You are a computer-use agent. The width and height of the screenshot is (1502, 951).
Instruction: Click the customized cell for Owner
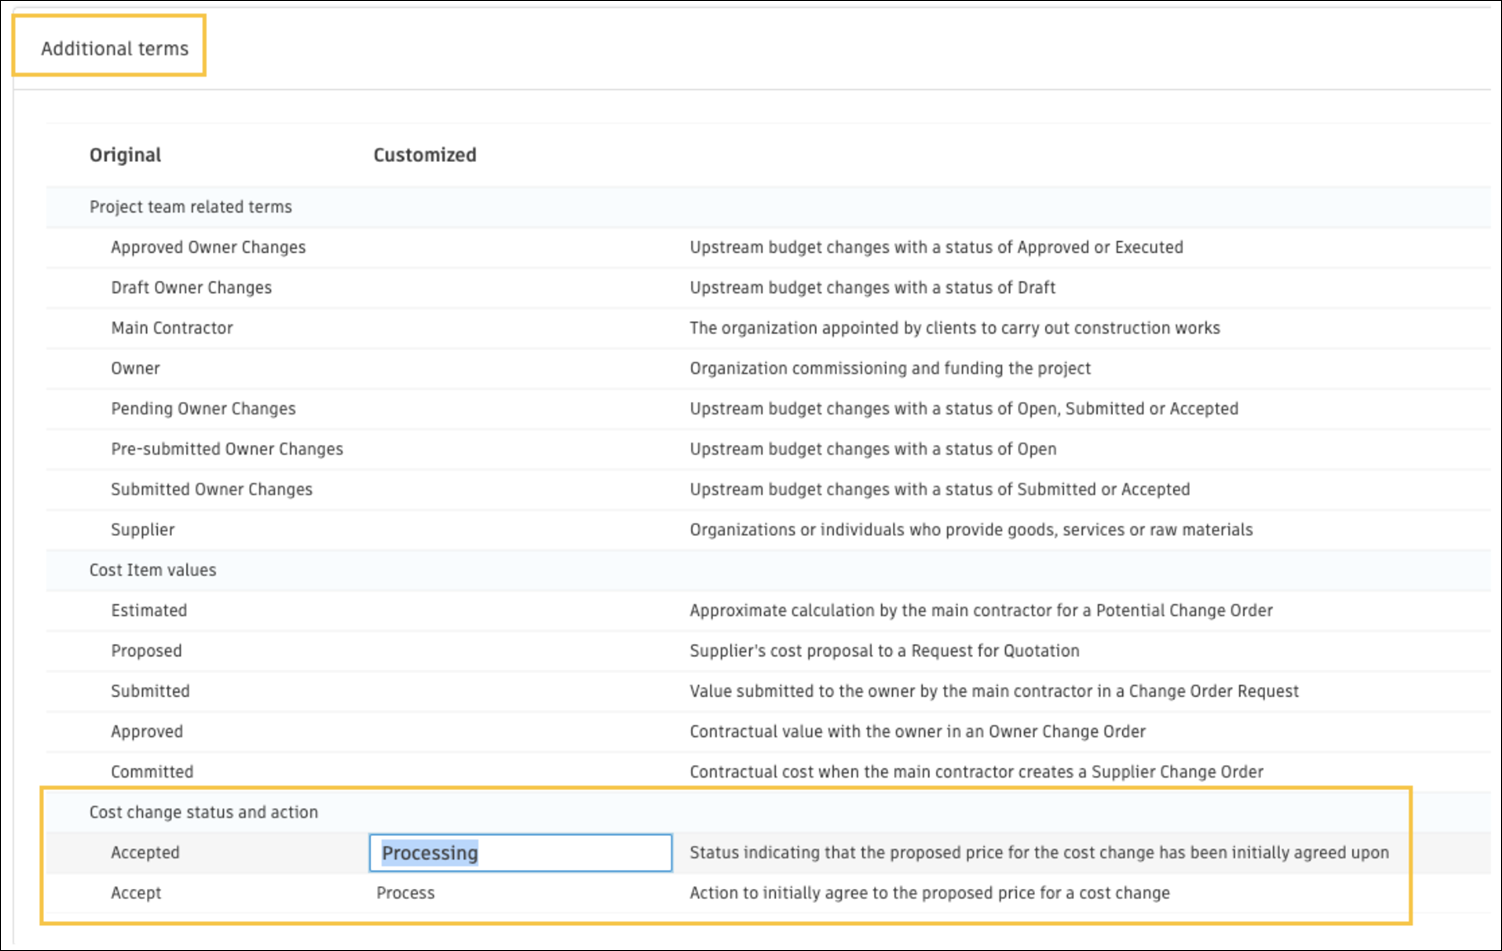(520, 368)
